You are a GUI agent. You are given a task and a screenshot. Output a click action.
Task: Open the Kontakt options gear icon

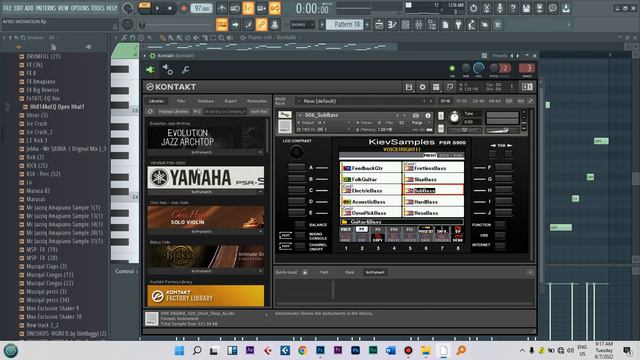[x=422, y=87]
